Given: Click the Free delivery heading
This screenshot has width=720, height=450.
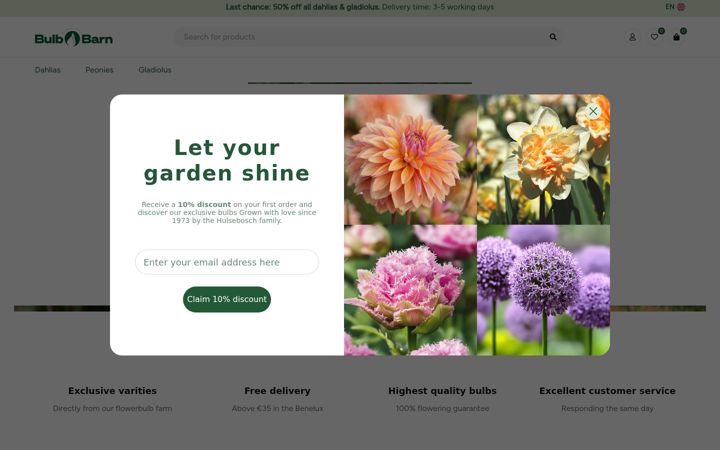Looking at the screenshot, I should [277, 391].
